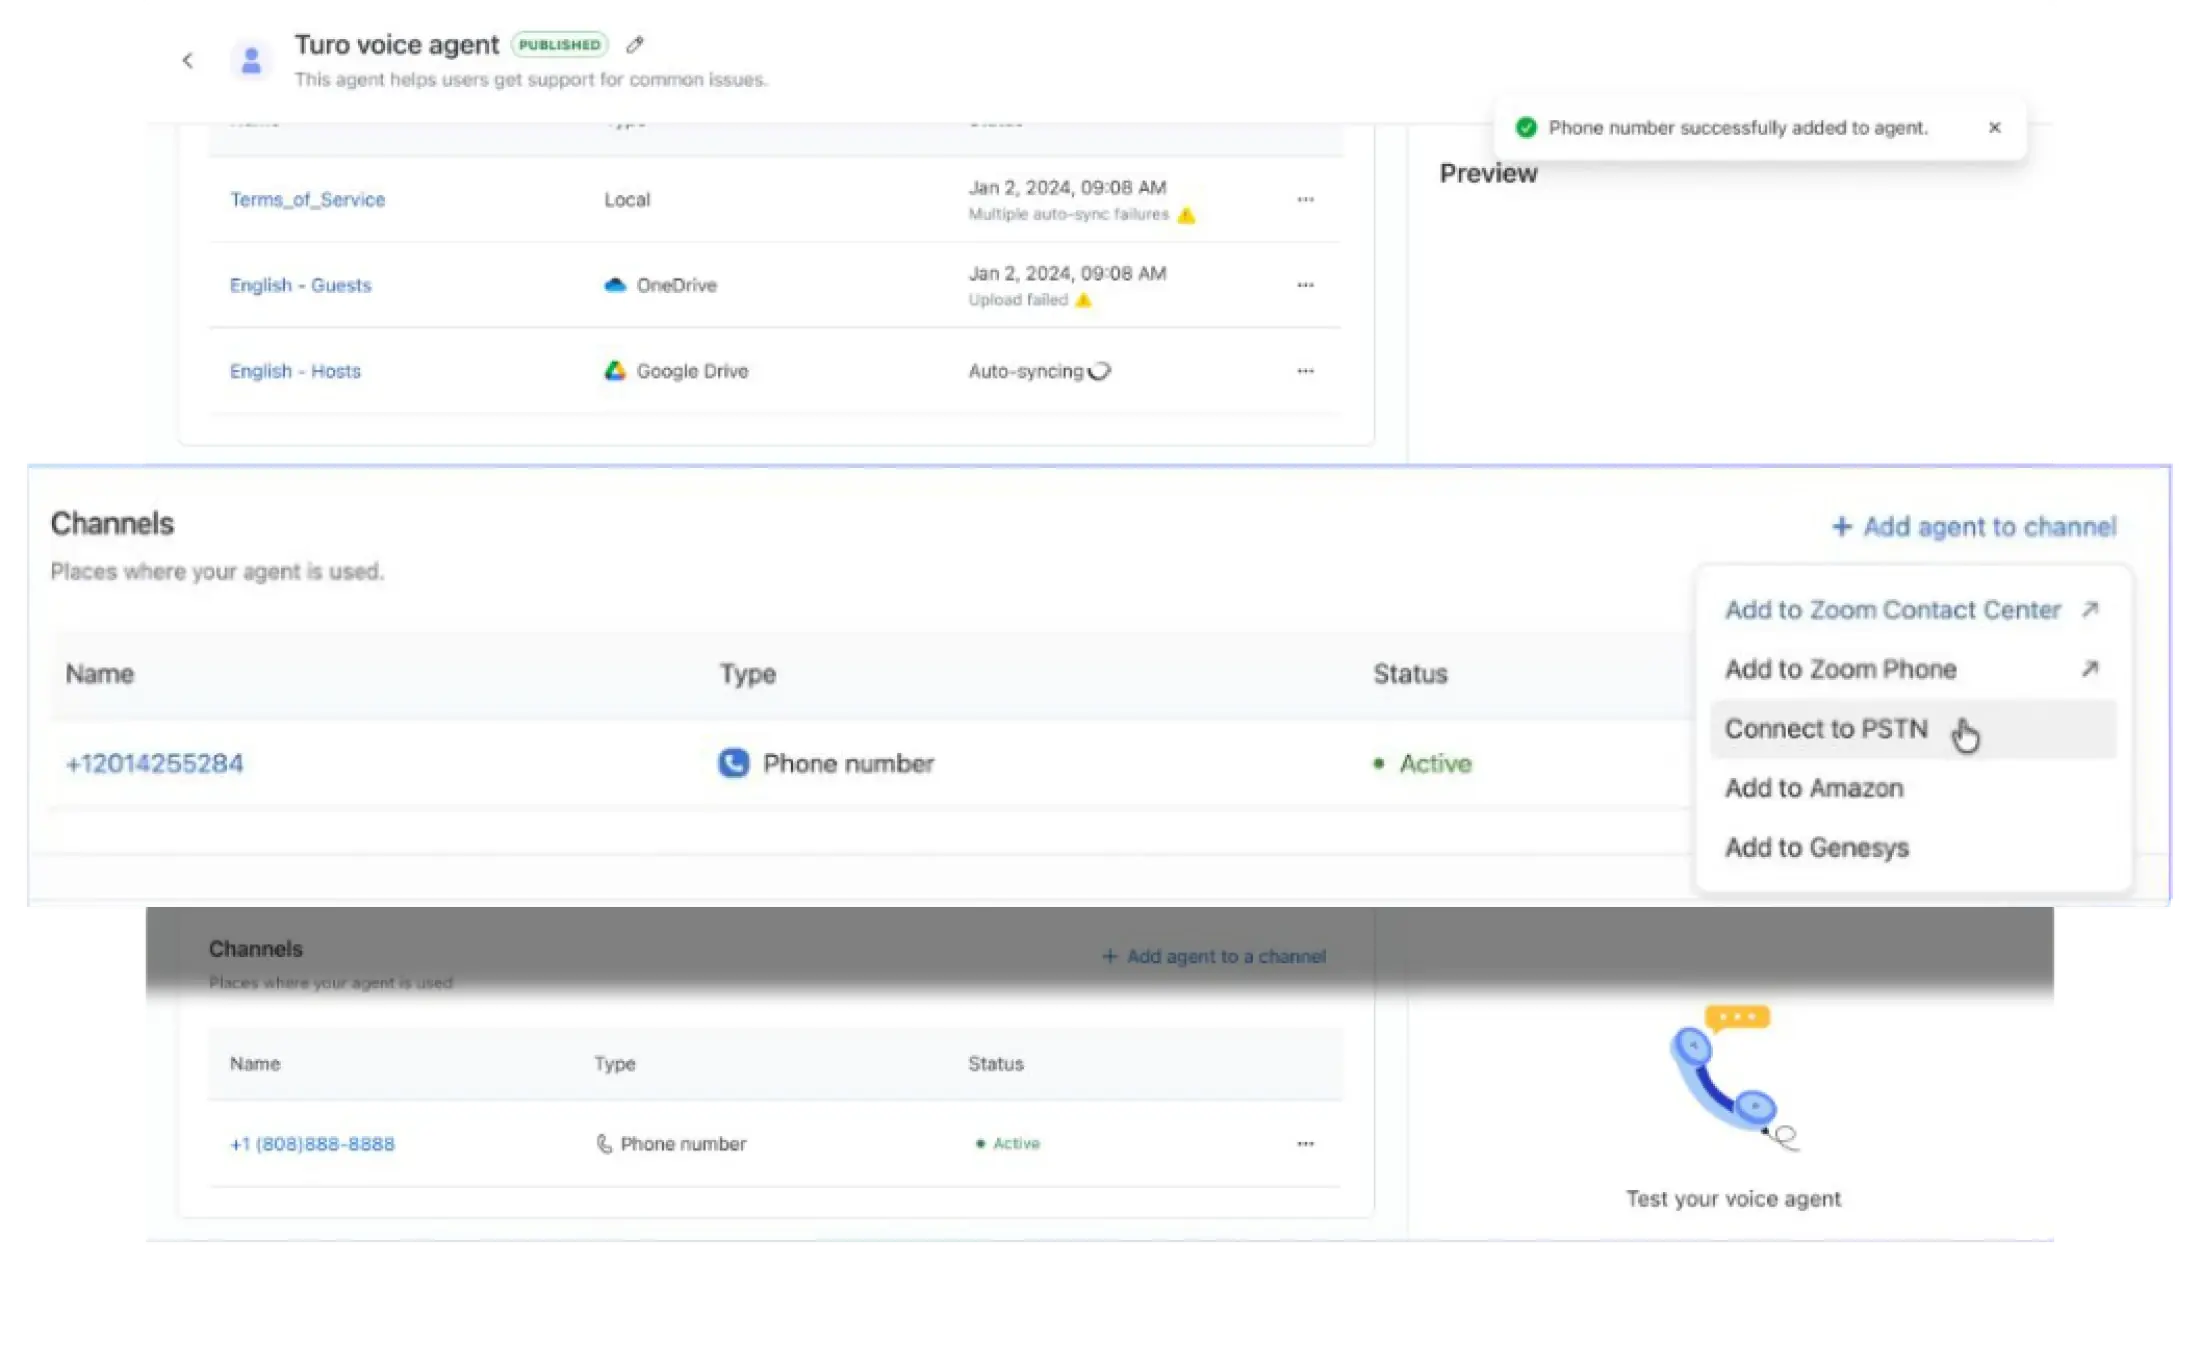Viewport: 2200px width, 1354px height.
Task: Click the Test your voice agent illustration
Action: tap(1734, 1078)
